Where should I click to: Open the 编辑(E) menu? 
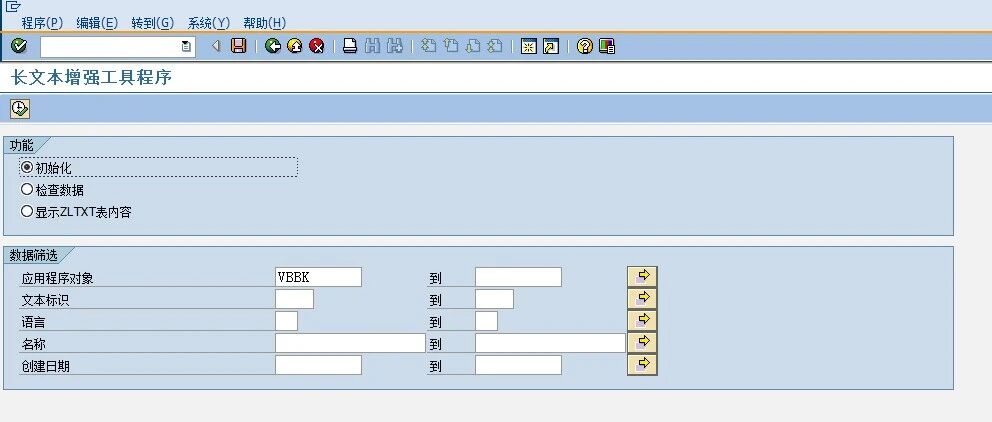click(97, 23)
